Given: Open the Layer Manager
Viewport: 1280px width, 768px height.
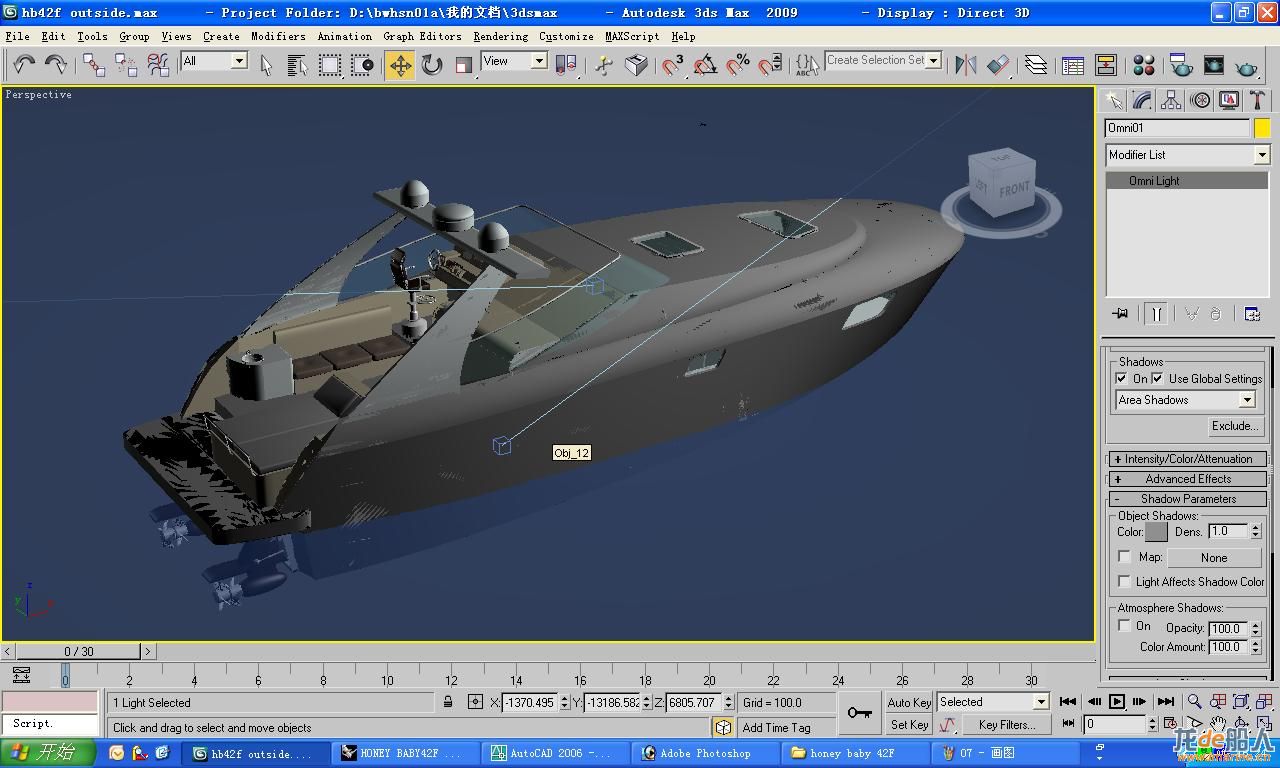Looking at the screenshot, I should 1036,65.
